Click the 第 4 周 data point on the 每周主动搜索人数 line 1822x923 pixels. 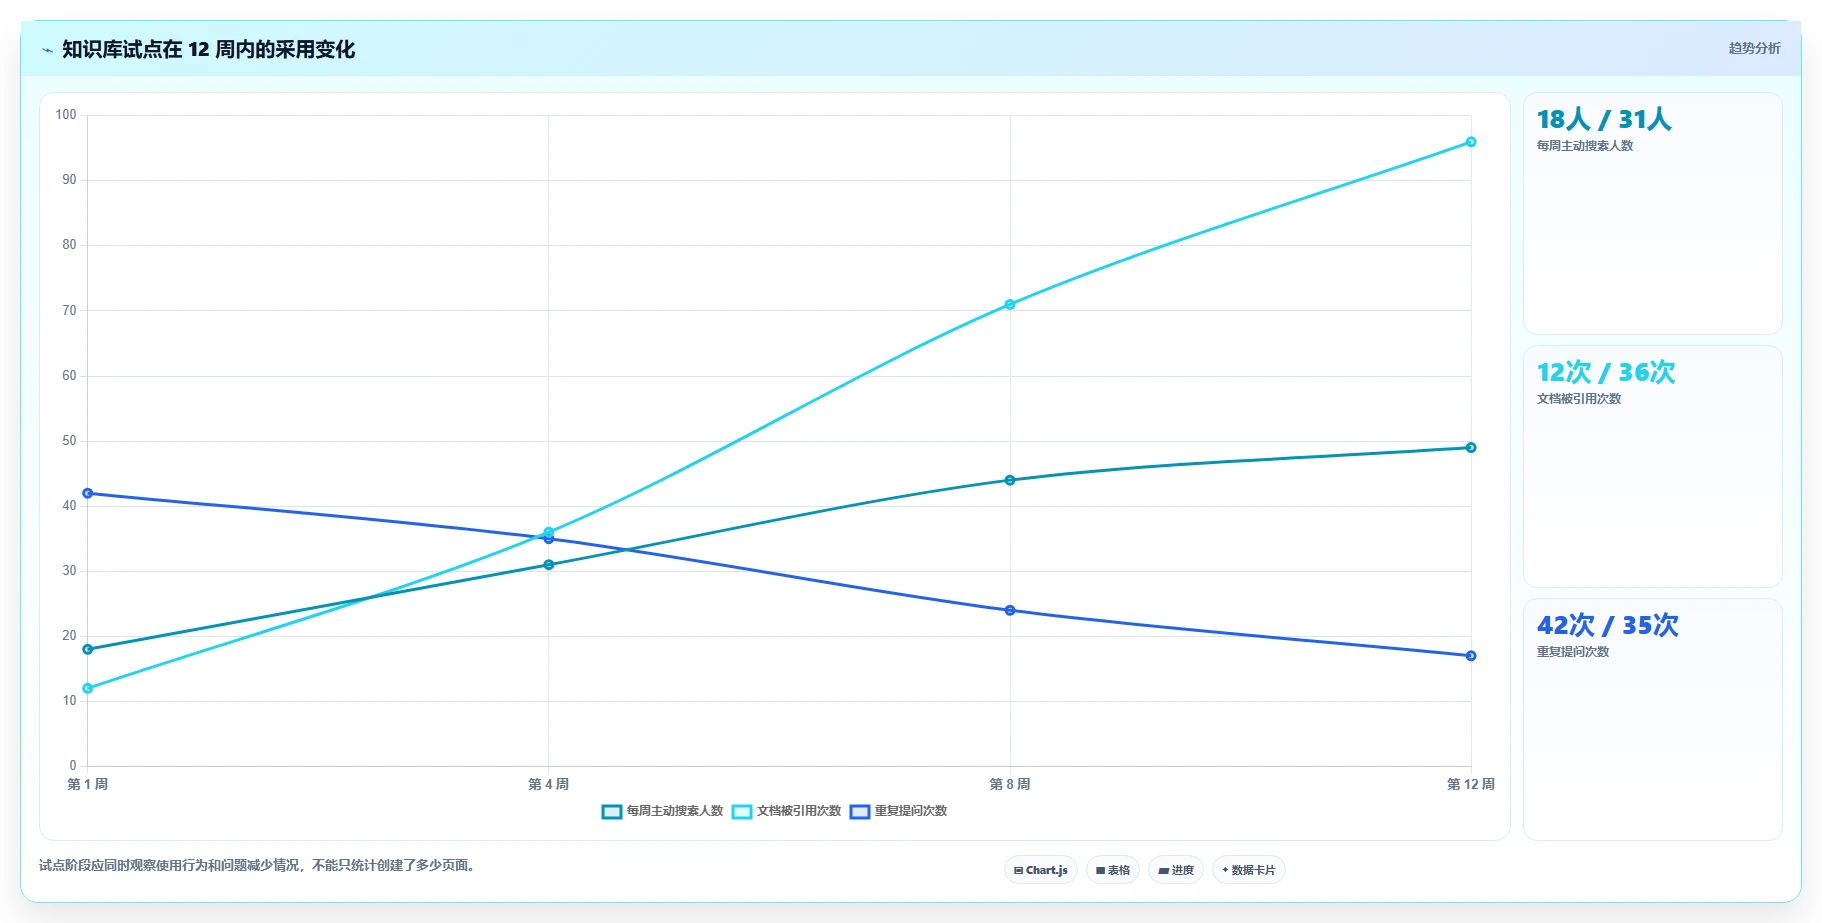pos(549,565)
